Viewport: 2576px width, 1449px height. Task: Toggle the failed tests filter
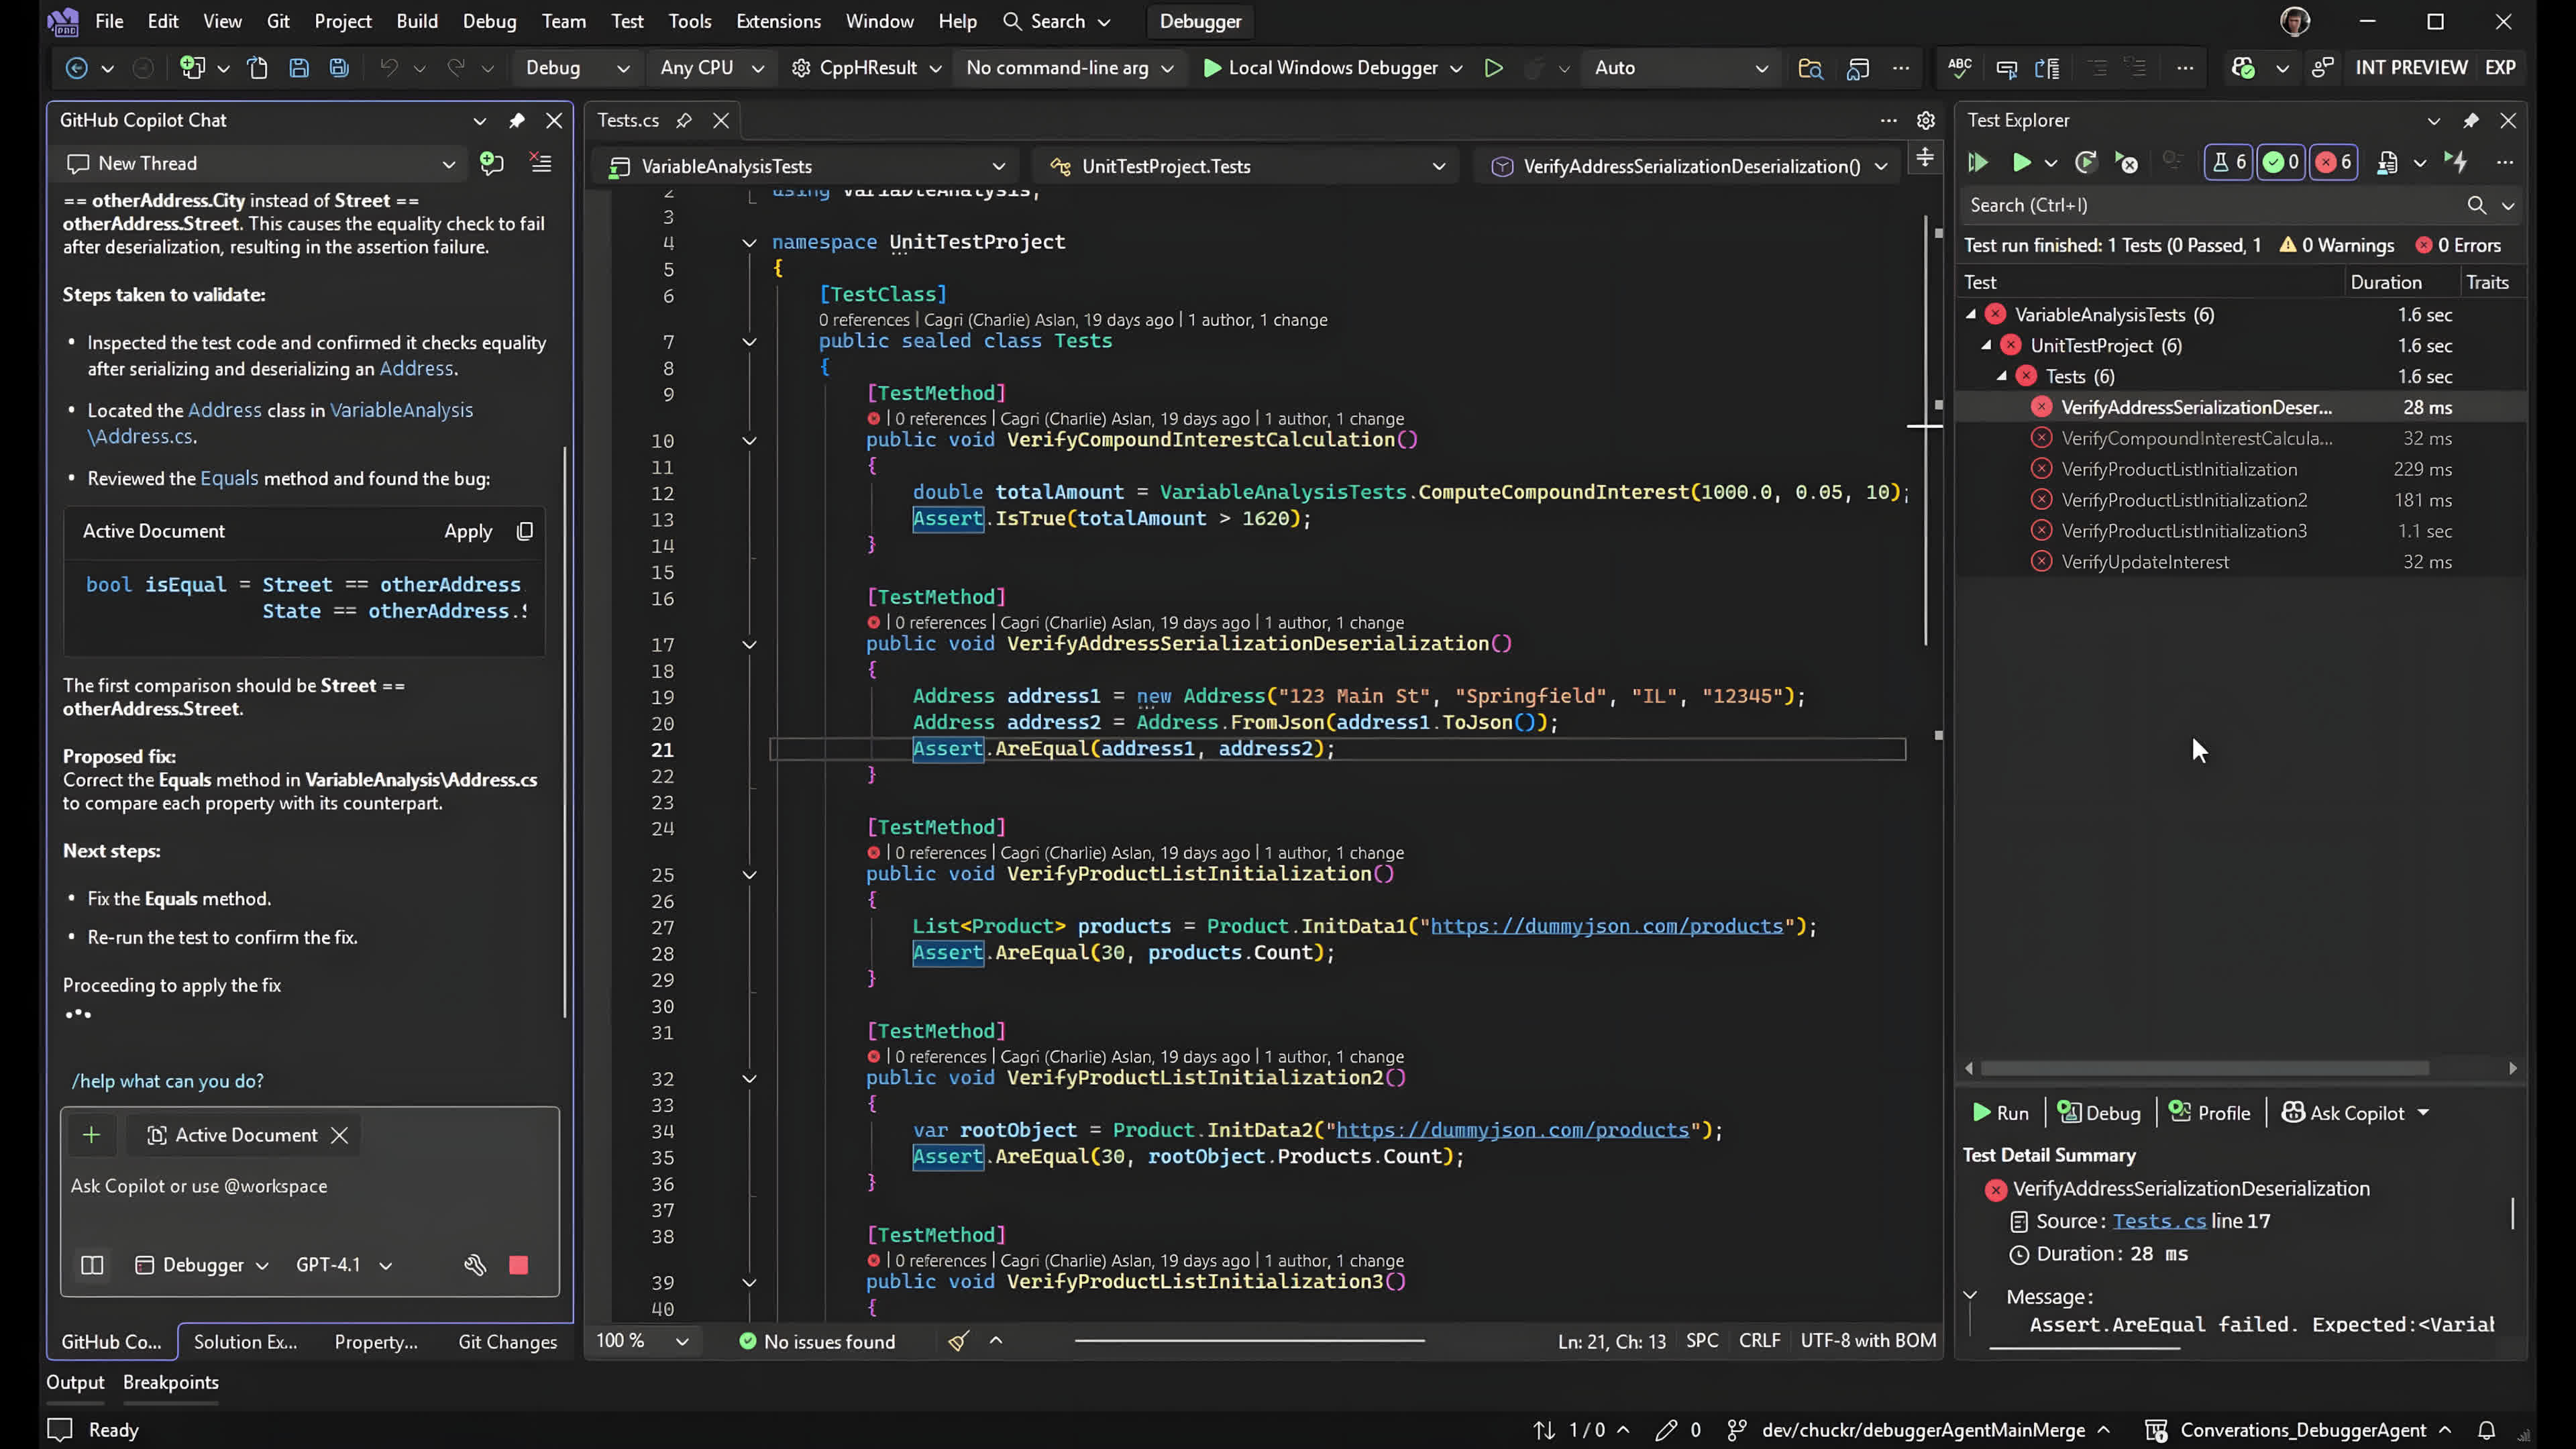2334,162
